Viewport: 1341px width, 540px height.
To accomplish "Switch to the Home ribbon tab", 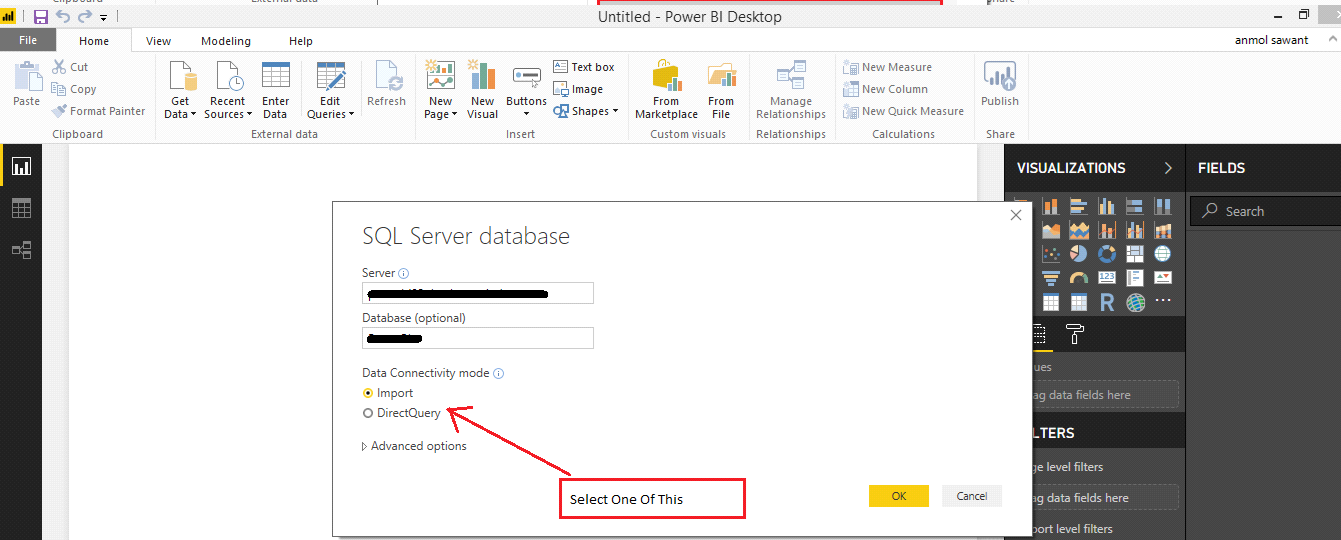I will click(94, 41).
